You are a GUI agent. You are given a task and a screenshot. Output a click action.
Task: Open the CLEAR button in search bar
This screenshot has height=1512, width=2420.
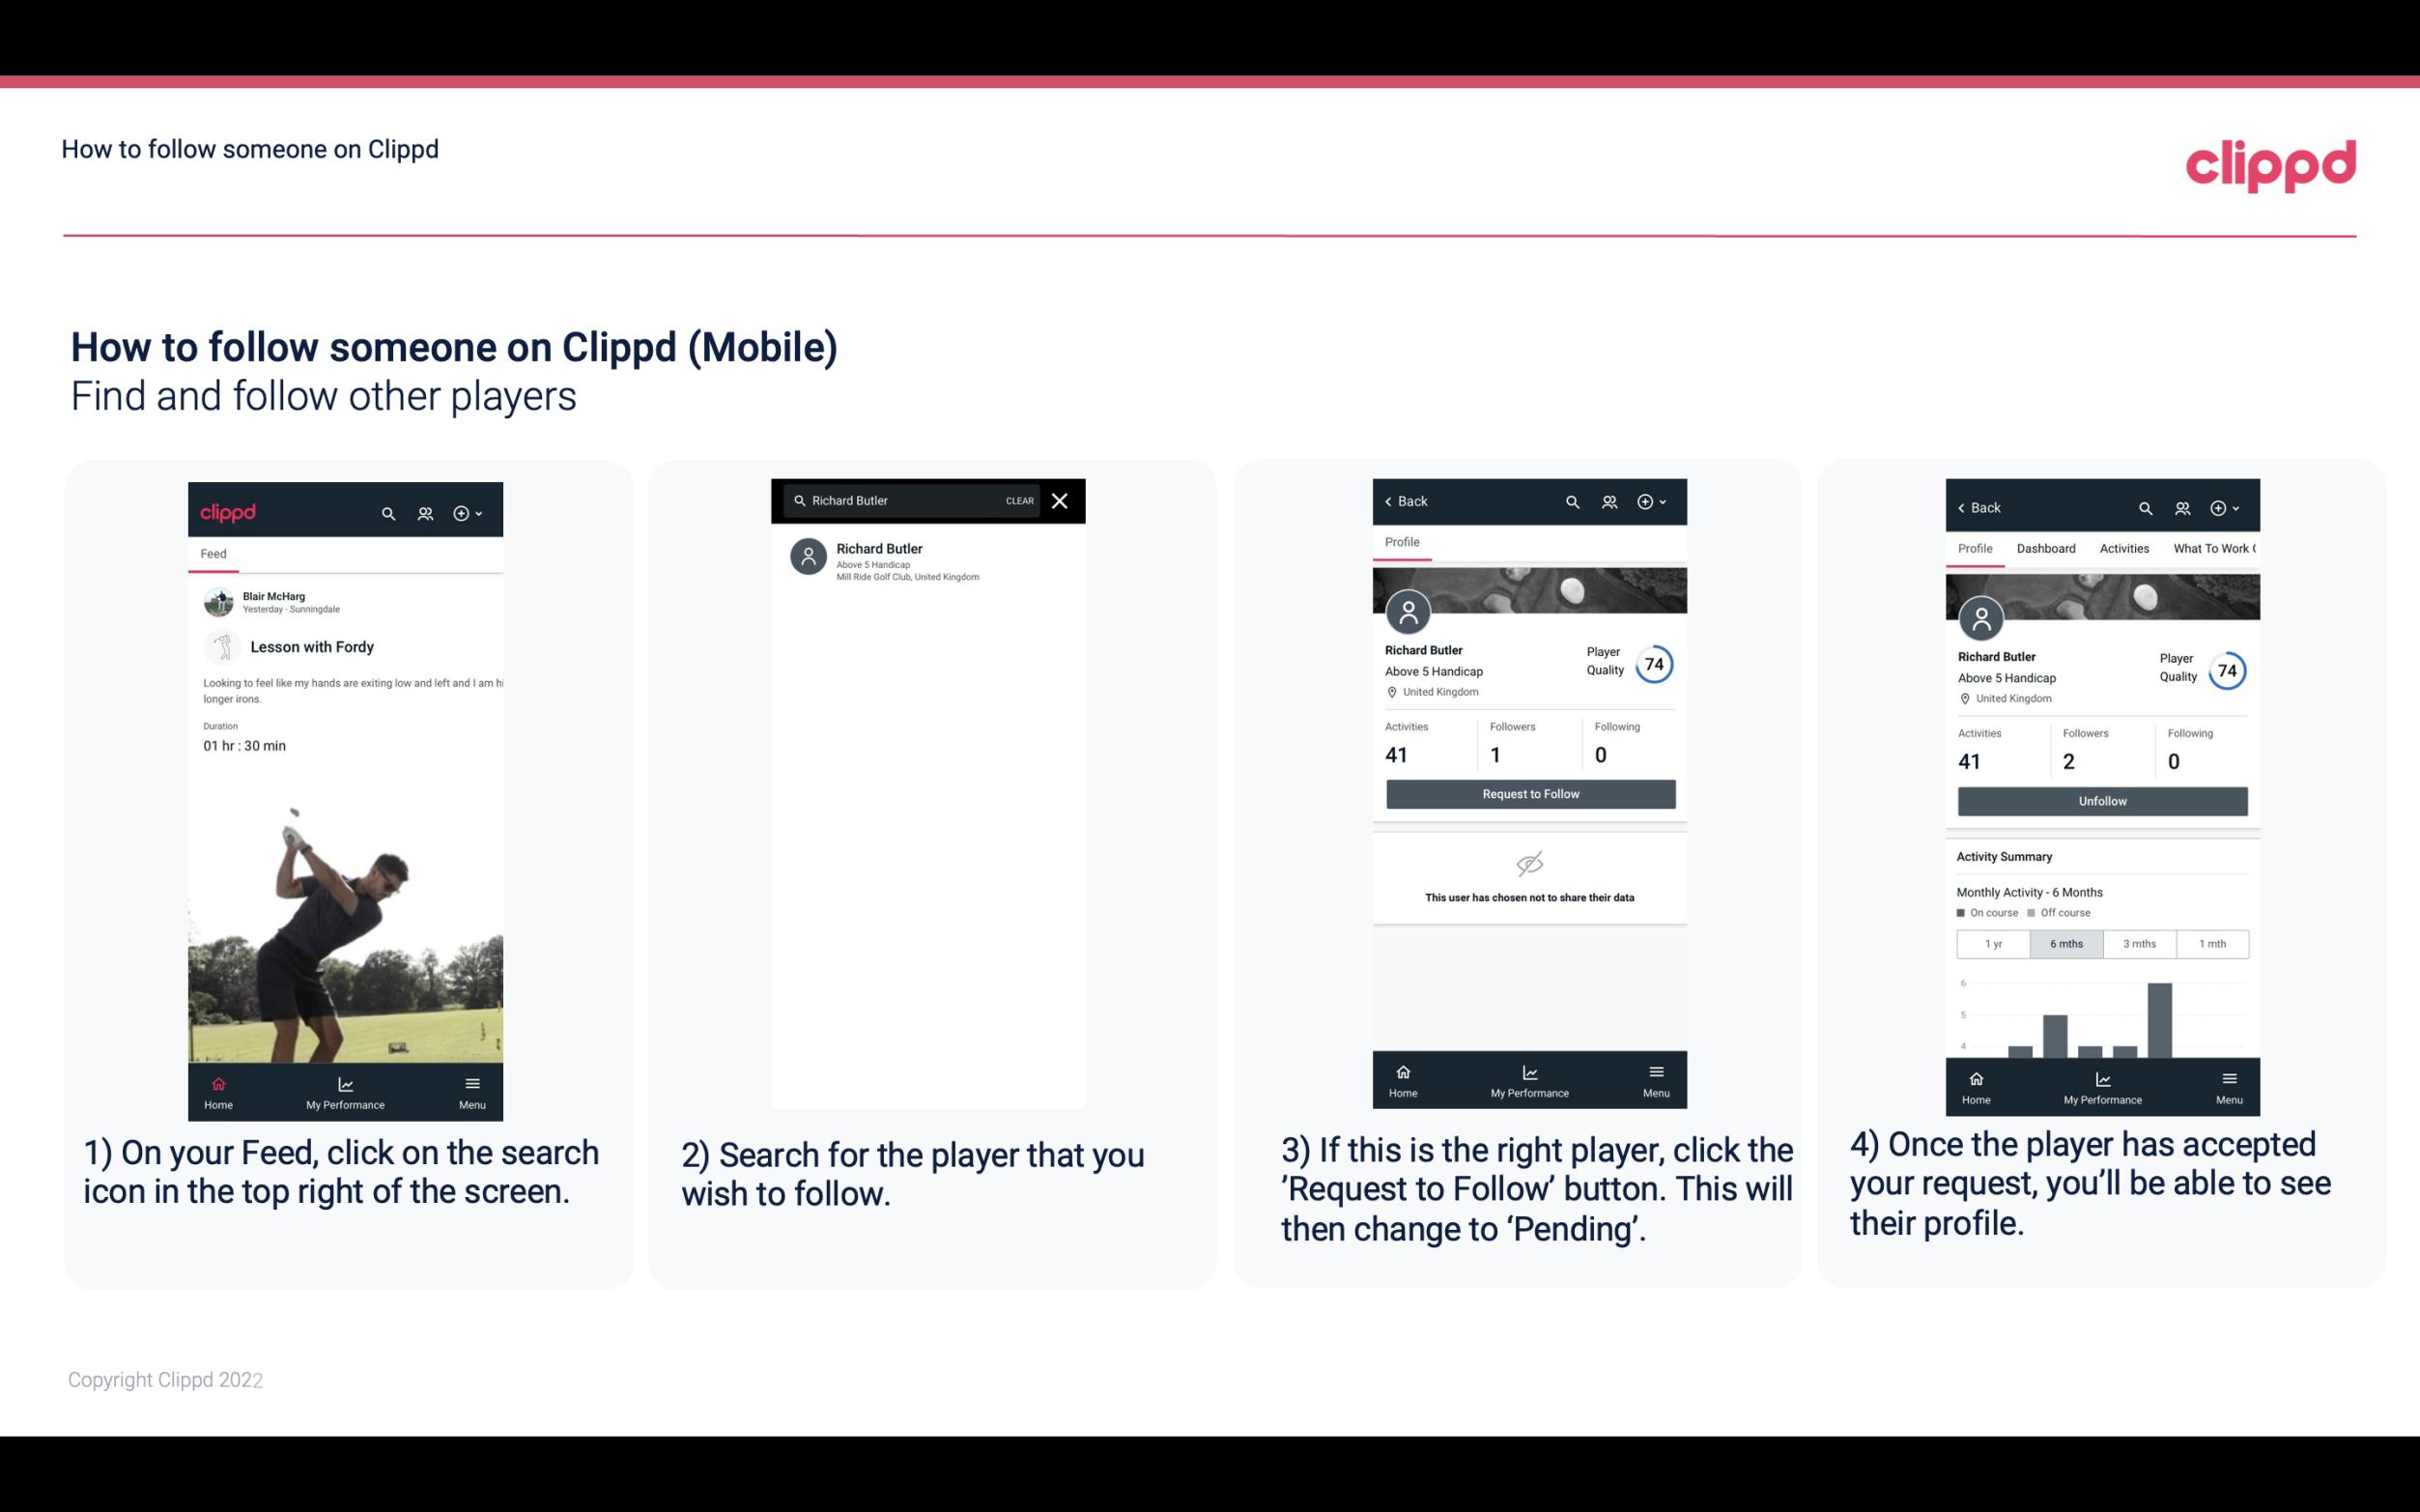tap(1018, 501)
